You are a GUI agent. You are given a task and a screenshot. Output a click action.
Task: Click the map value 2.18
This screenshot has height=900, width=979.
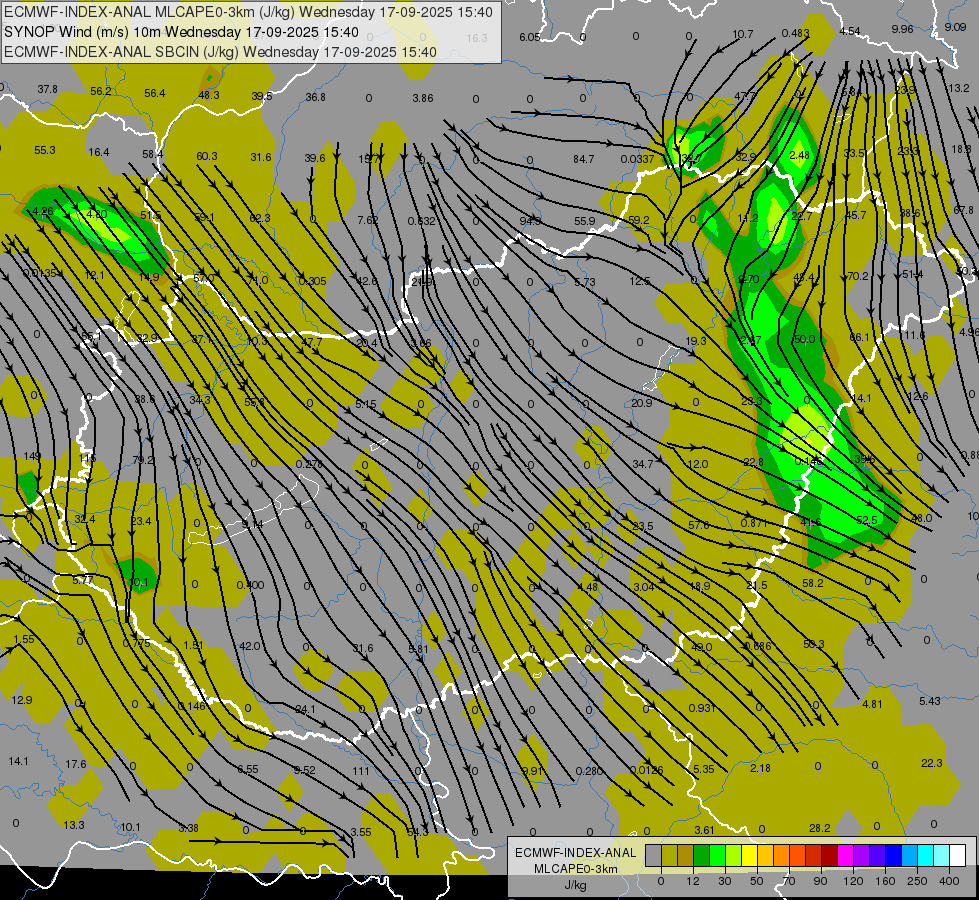pos(760,768)
